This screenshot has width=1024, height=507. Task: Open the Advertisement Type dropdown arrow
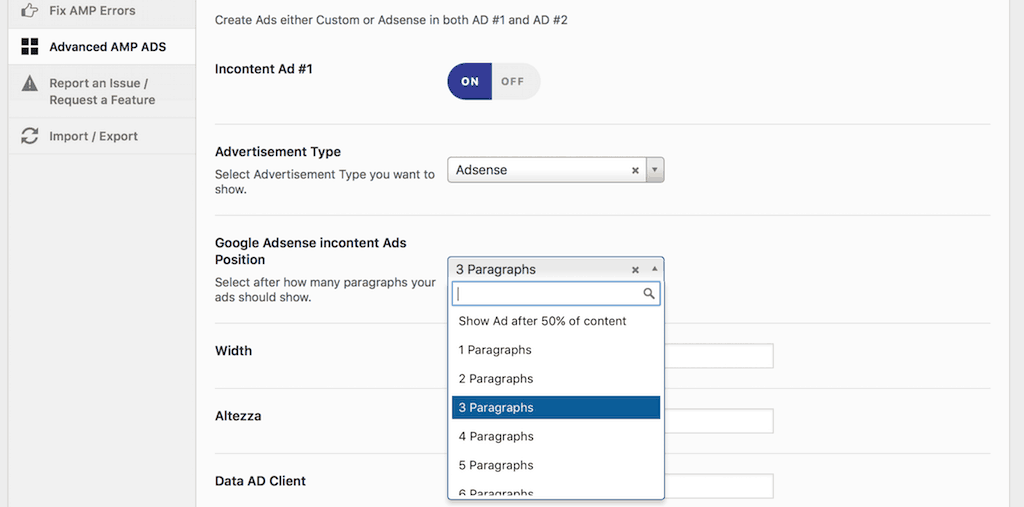[655, 171]
